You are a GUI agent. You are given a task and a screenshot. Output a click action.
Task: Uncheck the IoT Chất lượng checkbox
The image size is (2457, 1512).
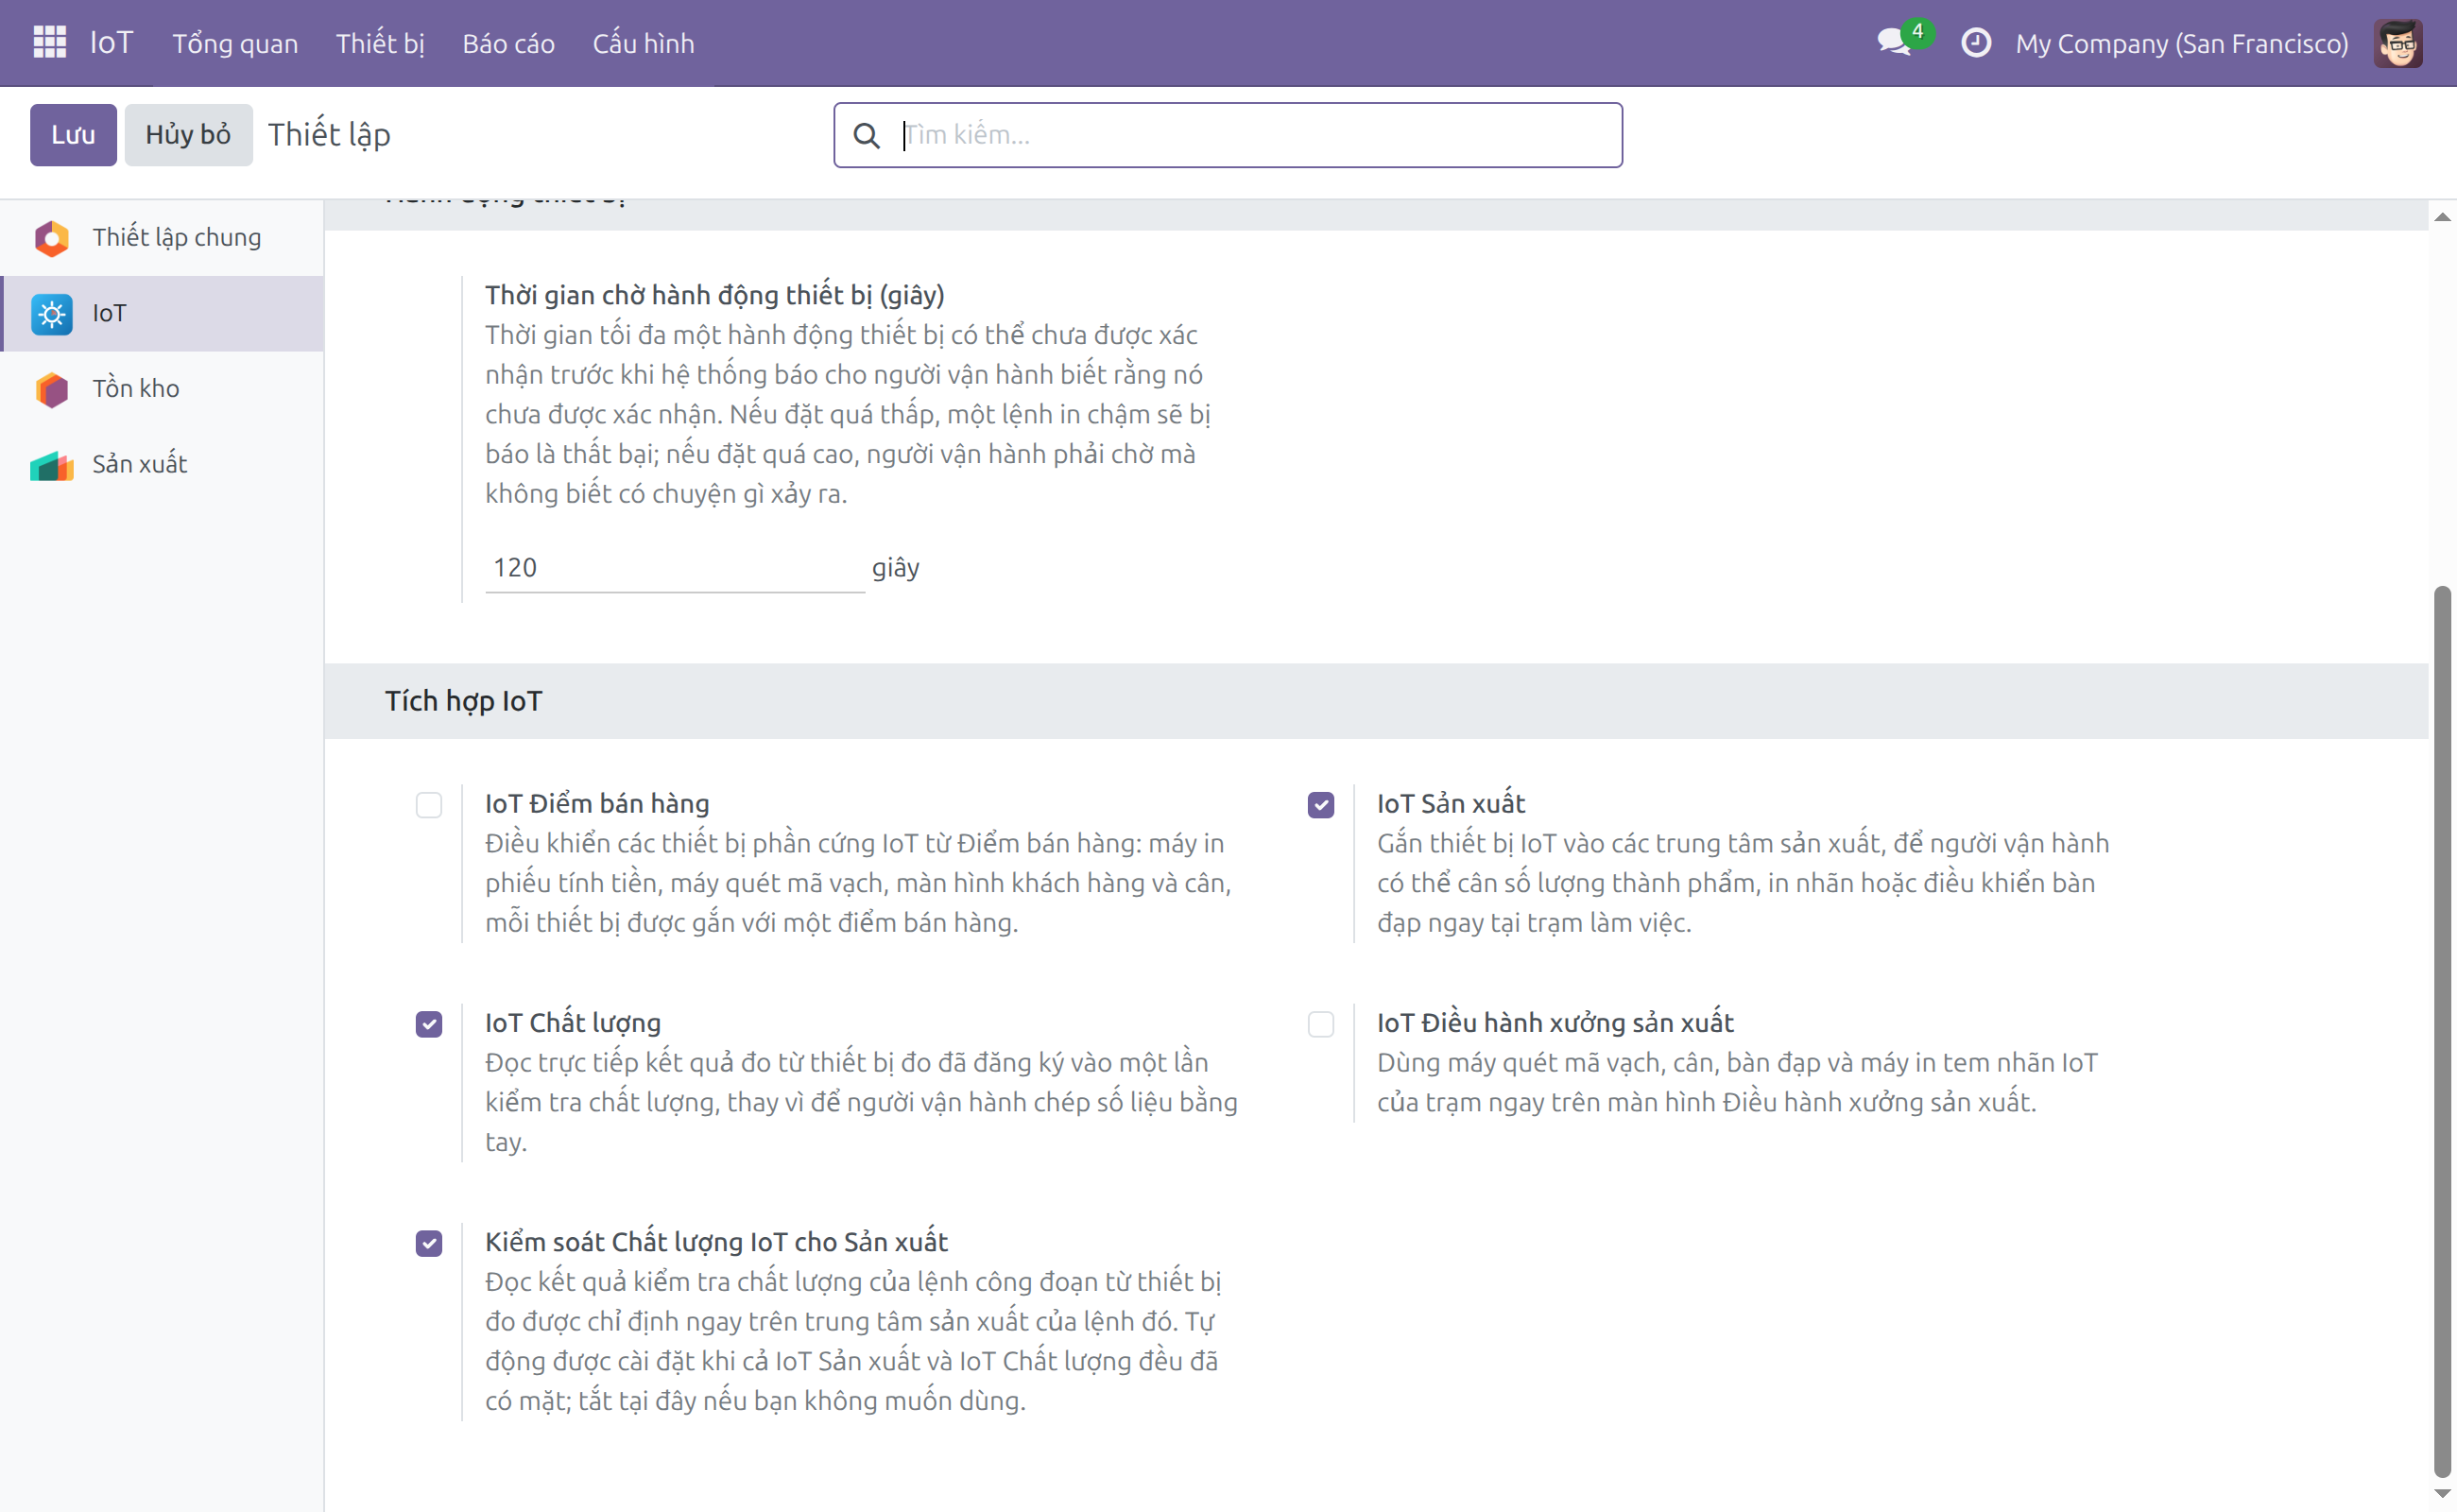pos(429,1024)
